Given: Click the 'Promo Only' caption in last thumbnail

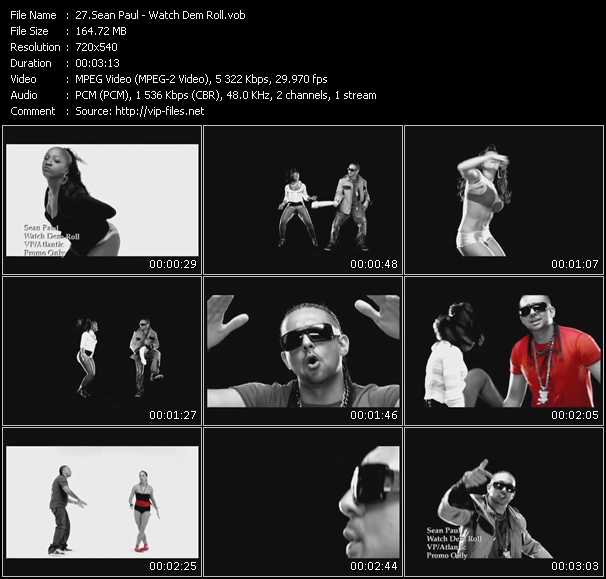Looking at the screenshot, I should tap(447, 555).
